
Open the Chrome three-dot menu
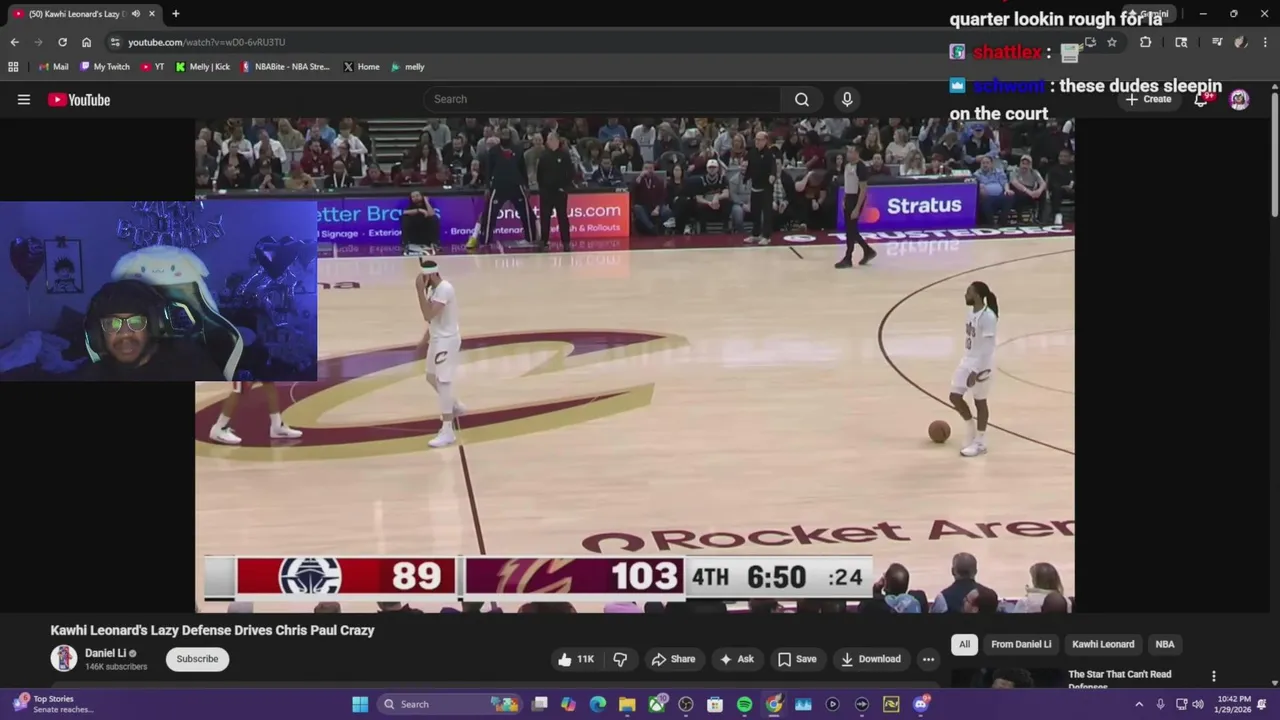pos(1265,42)
